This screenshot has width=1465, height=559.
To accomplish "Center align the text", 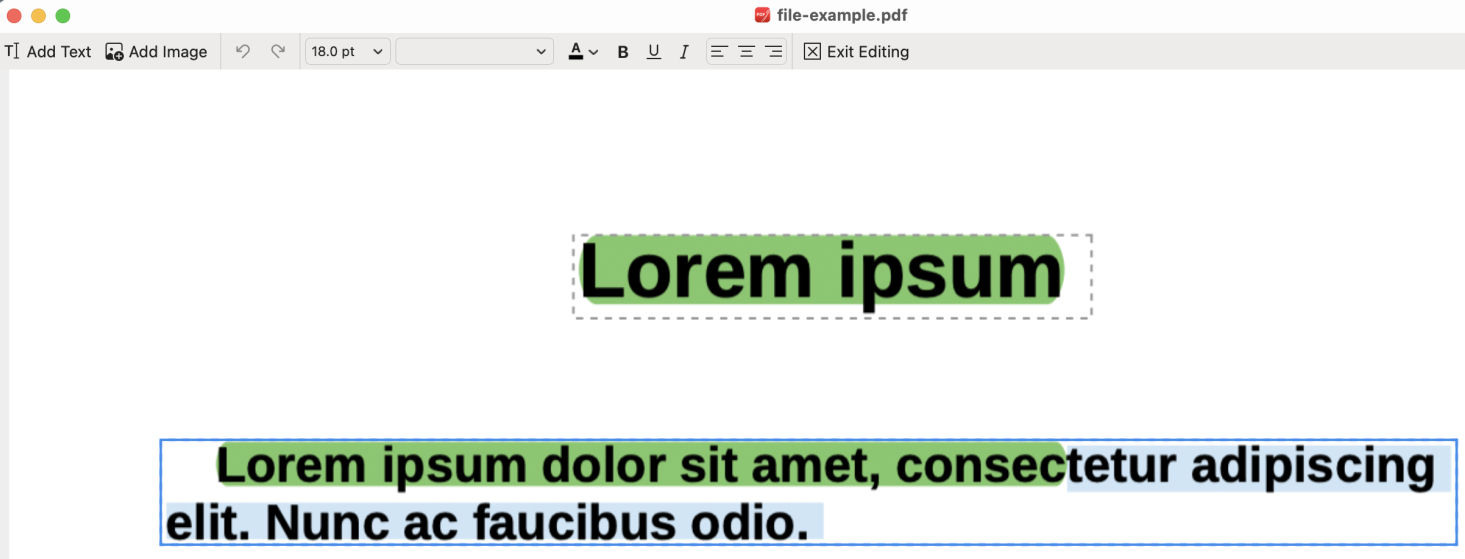I will click(746, 52).
